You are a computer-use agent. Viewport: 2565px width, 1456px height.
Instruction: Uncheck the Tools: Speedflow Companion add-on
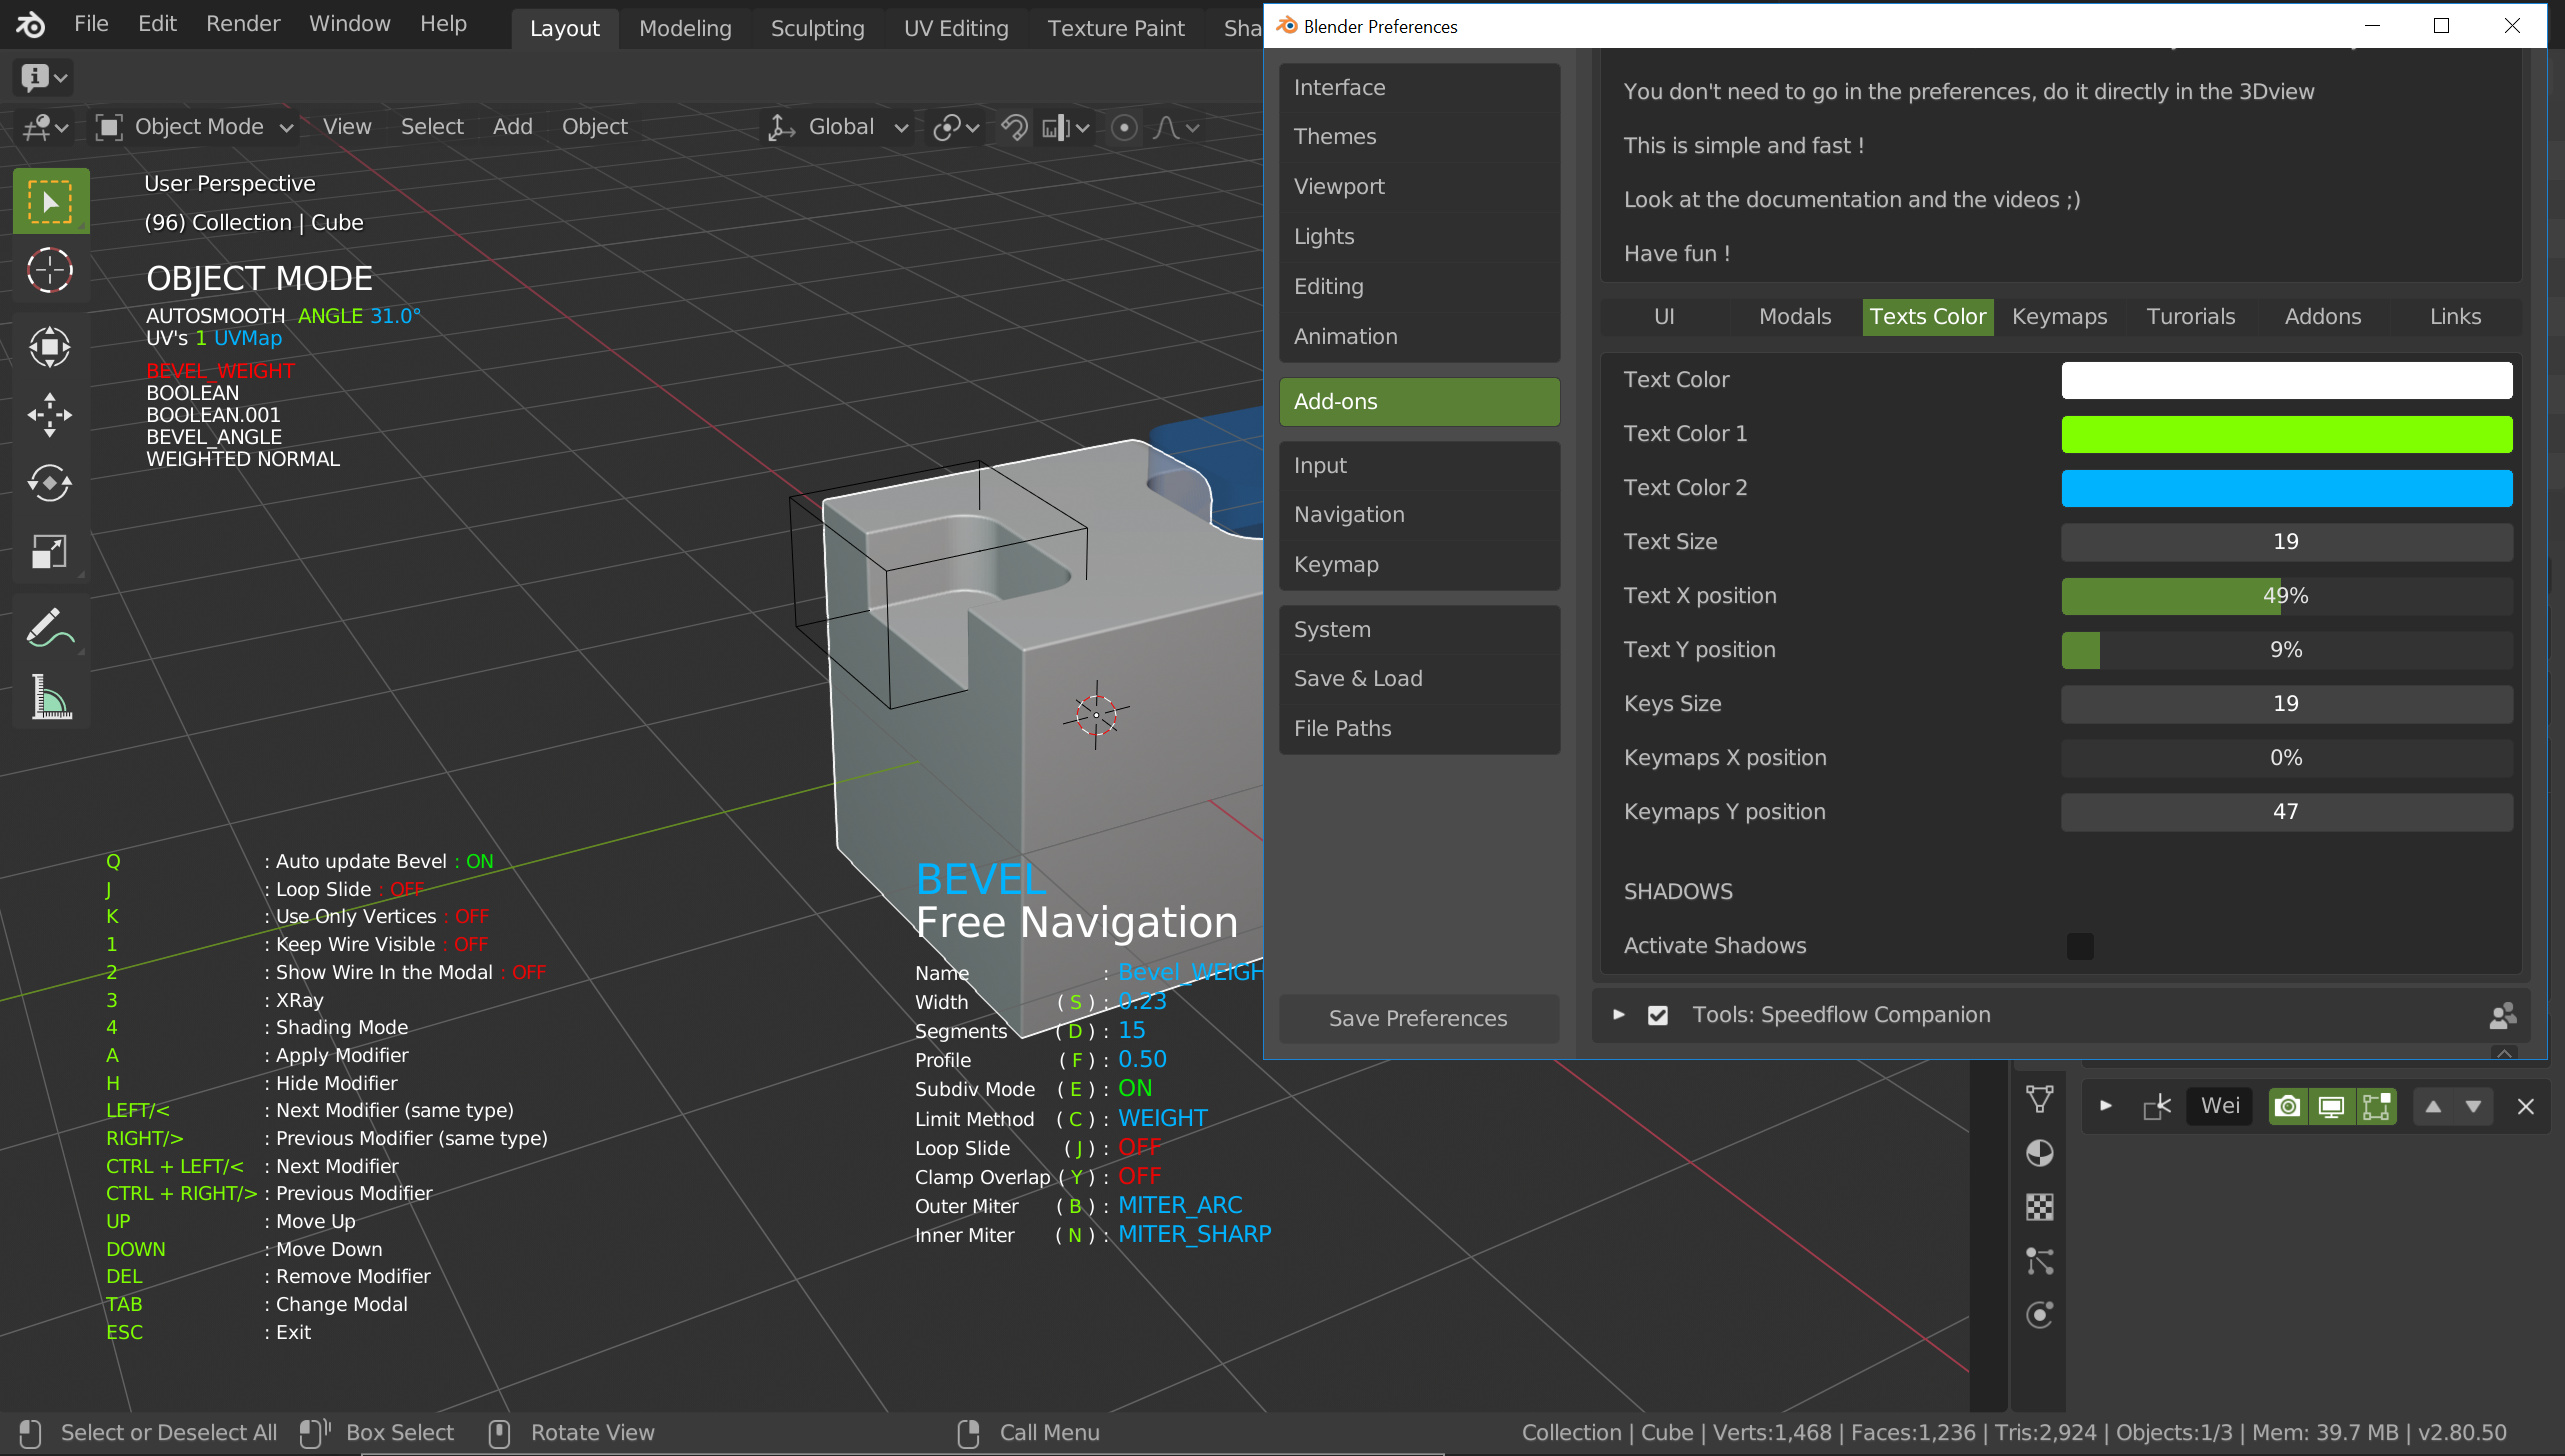click(1658, 1014)
